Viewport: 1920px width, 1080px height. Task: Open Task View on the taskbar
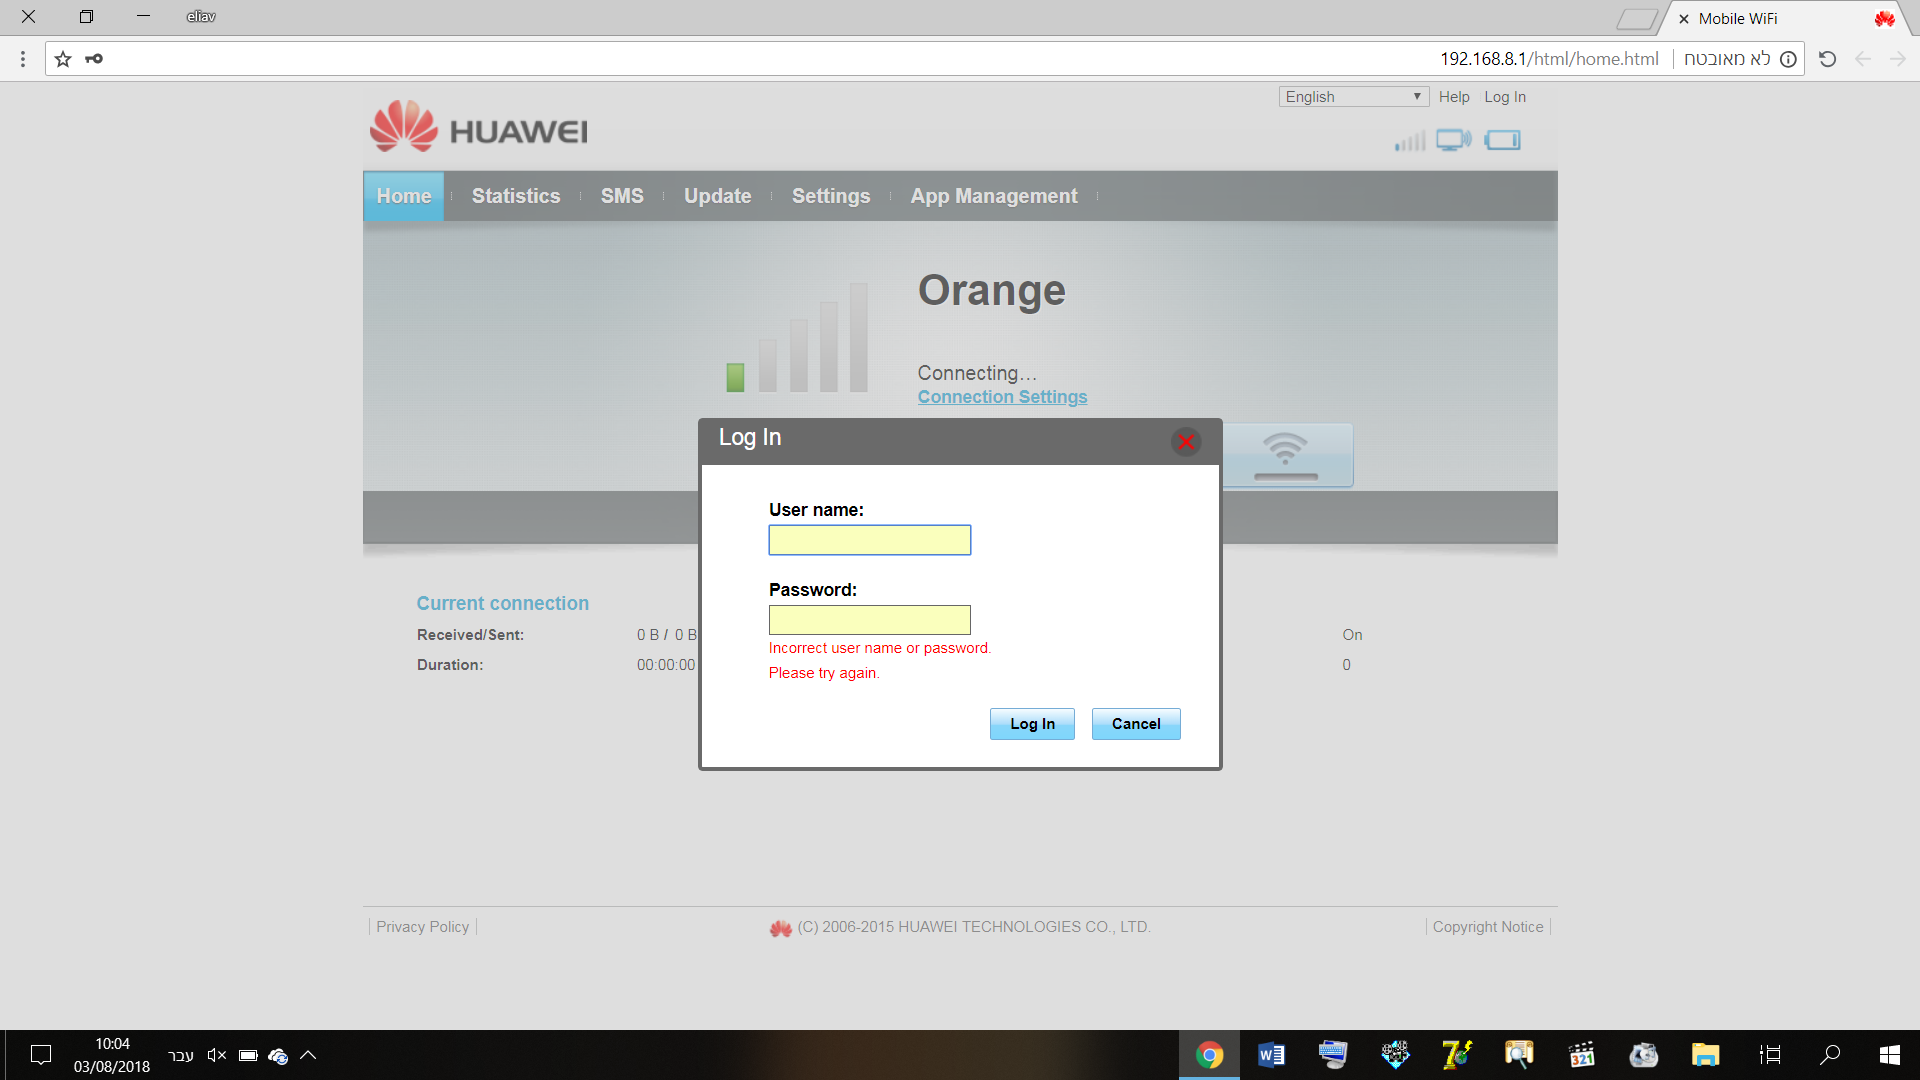(1770, 1055)
